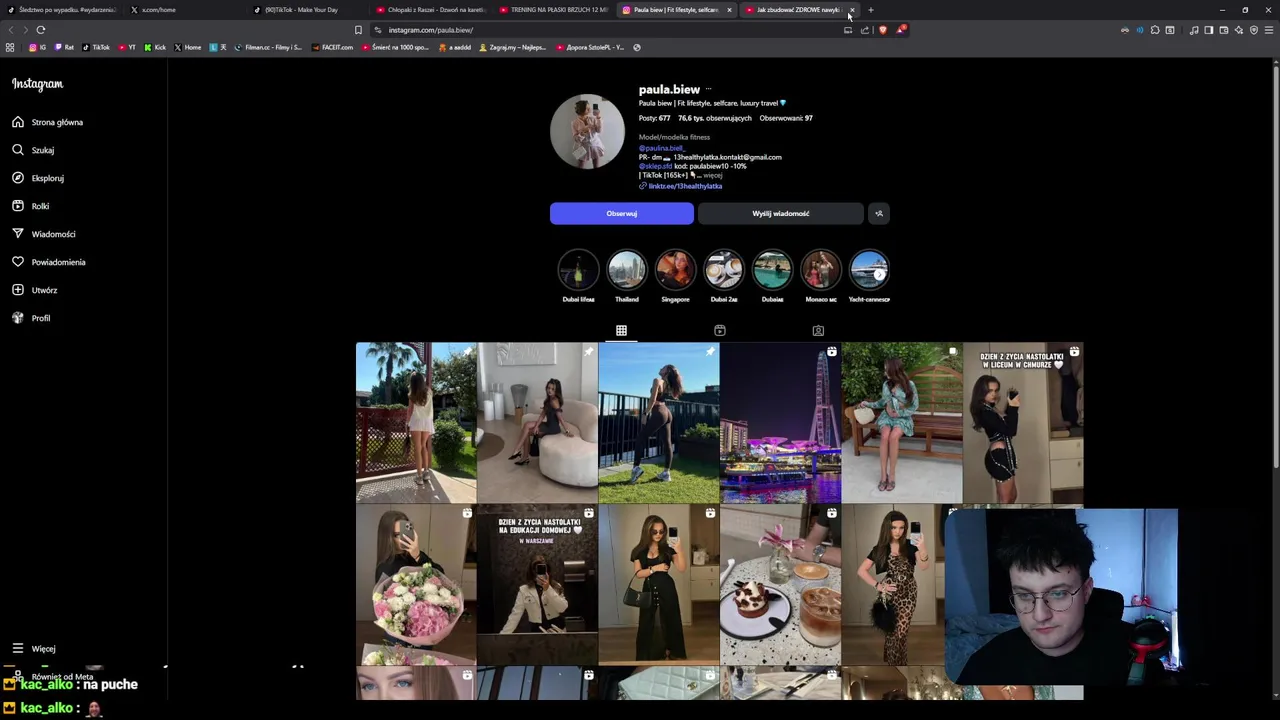Open Brave Rewards triangle icon
This screenshot has width=1280, height=720.
point(900,30)
